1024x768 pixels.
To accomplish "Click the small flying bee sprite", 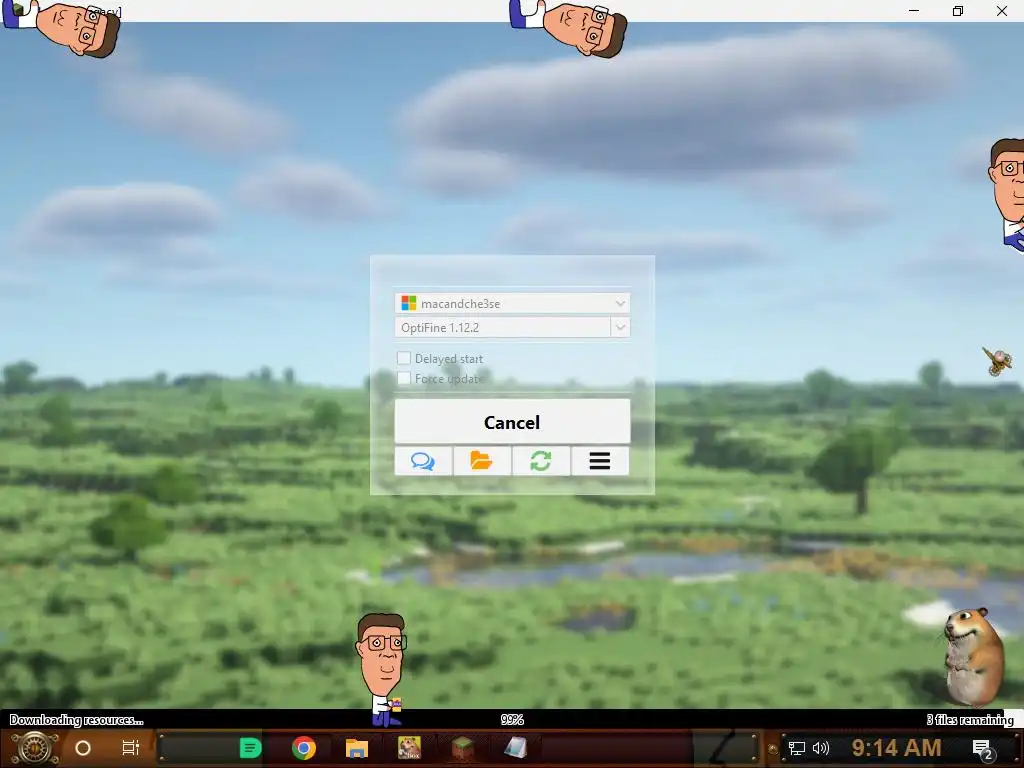I will tap(997, 360).
